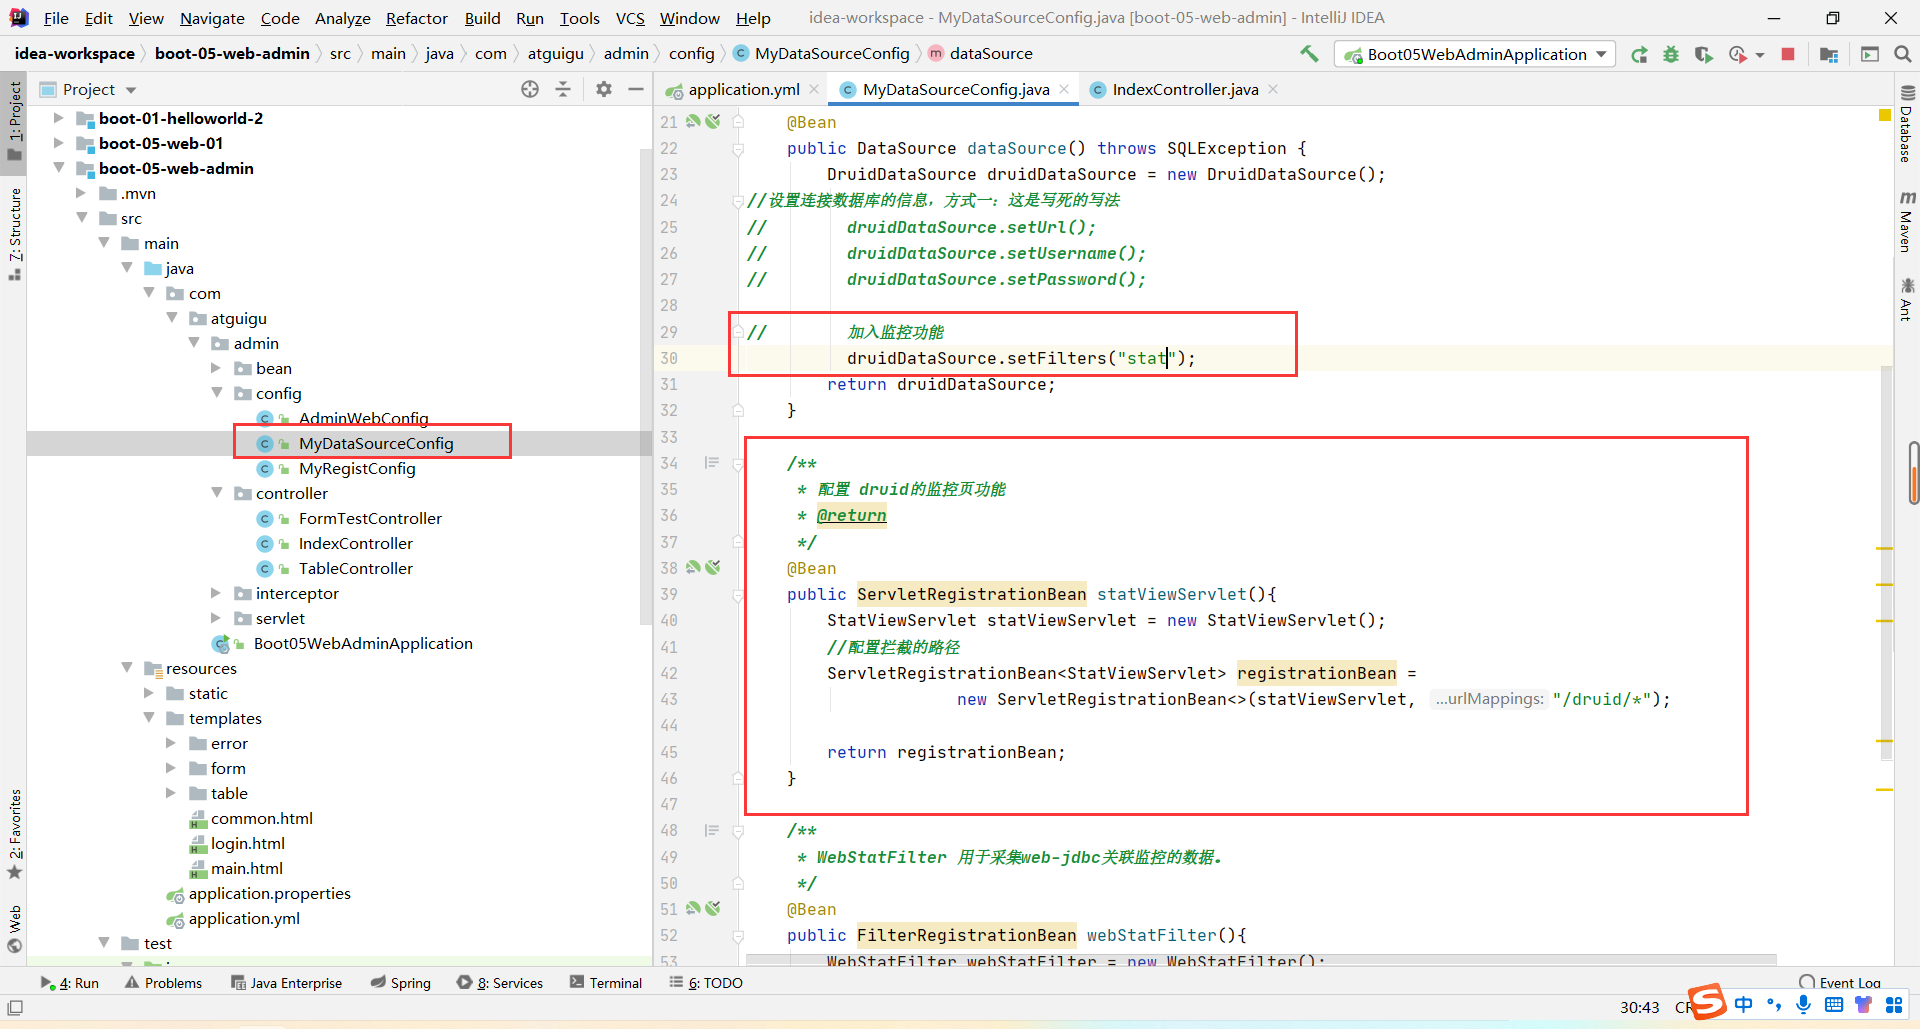Viewport: 1920px width, 1029px height.
Task: Rerun the Boot05WebAdminApplication from the toolbar
Action: [x=1639, y=54]
